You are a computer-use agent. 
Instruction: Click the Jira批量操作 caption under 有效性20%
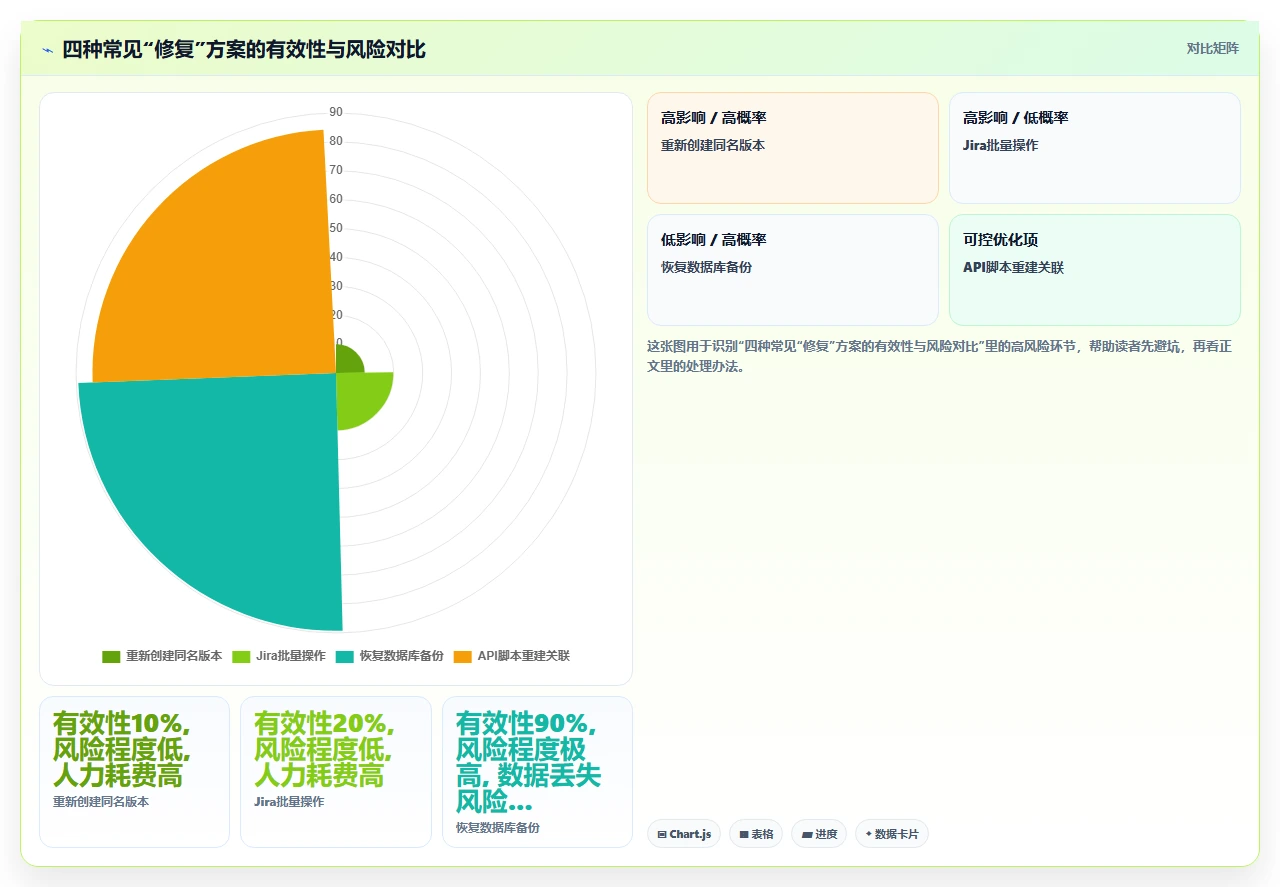click(289, 802)
